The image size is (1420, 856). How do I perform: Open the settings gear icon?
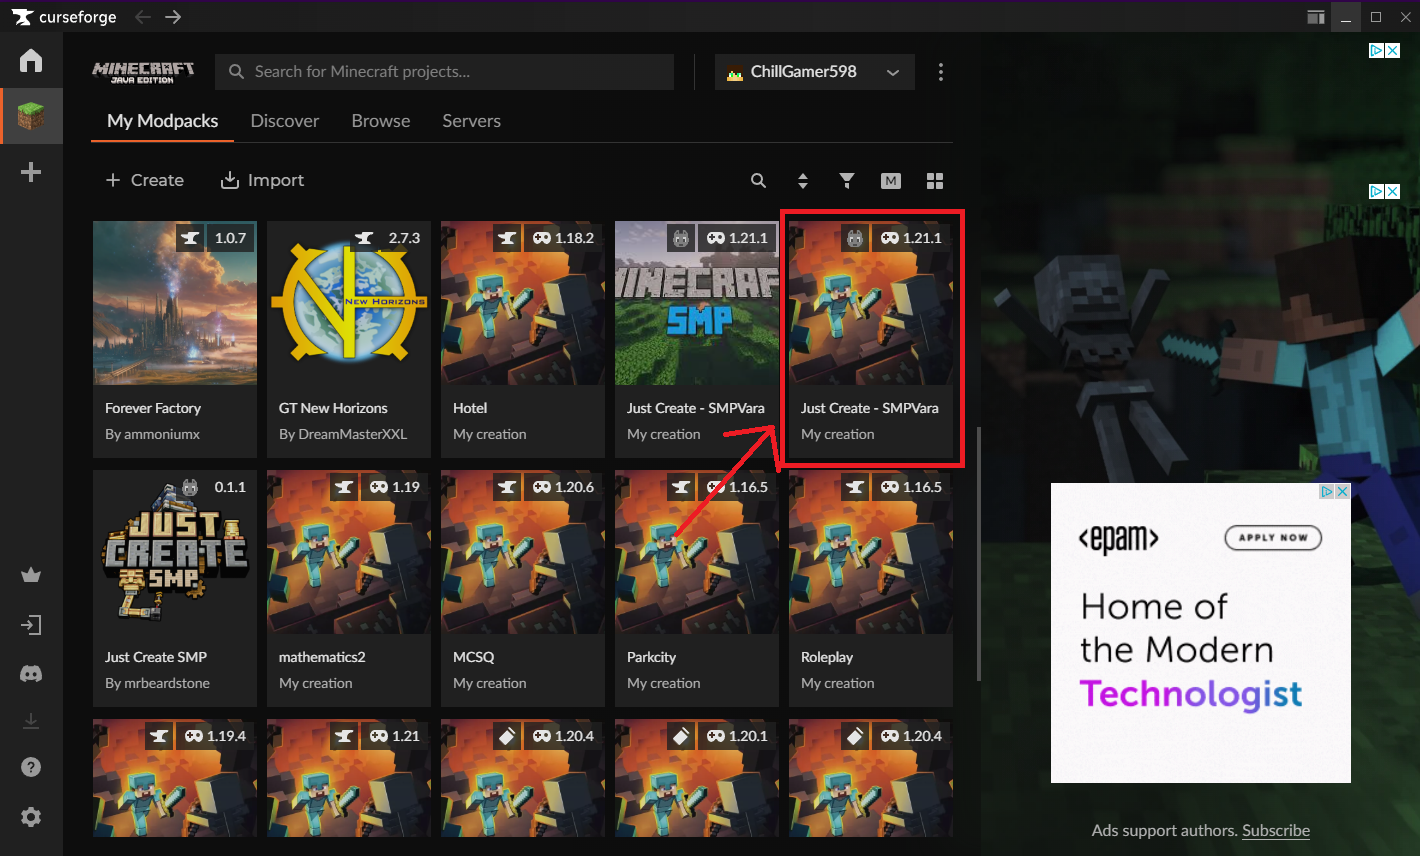[x=31, y=817]
